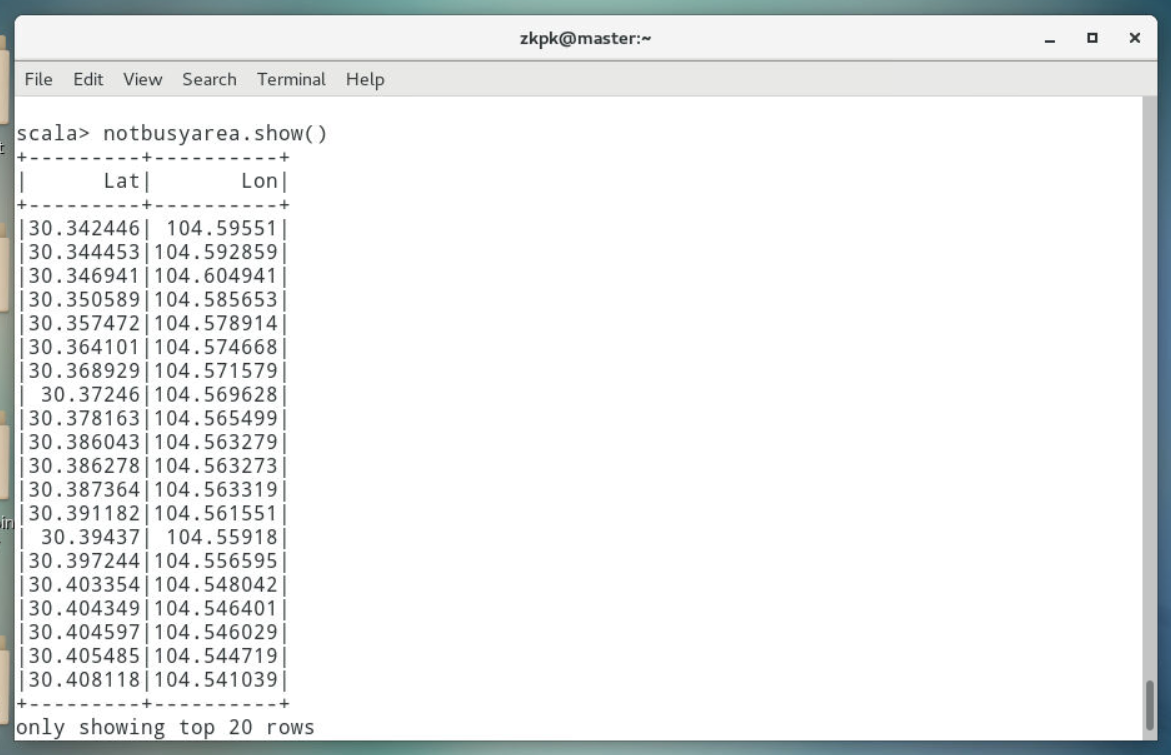Minimize the zkpk@master terminal window
This screenshot has height=755, width=1171.
point(1049,38)
